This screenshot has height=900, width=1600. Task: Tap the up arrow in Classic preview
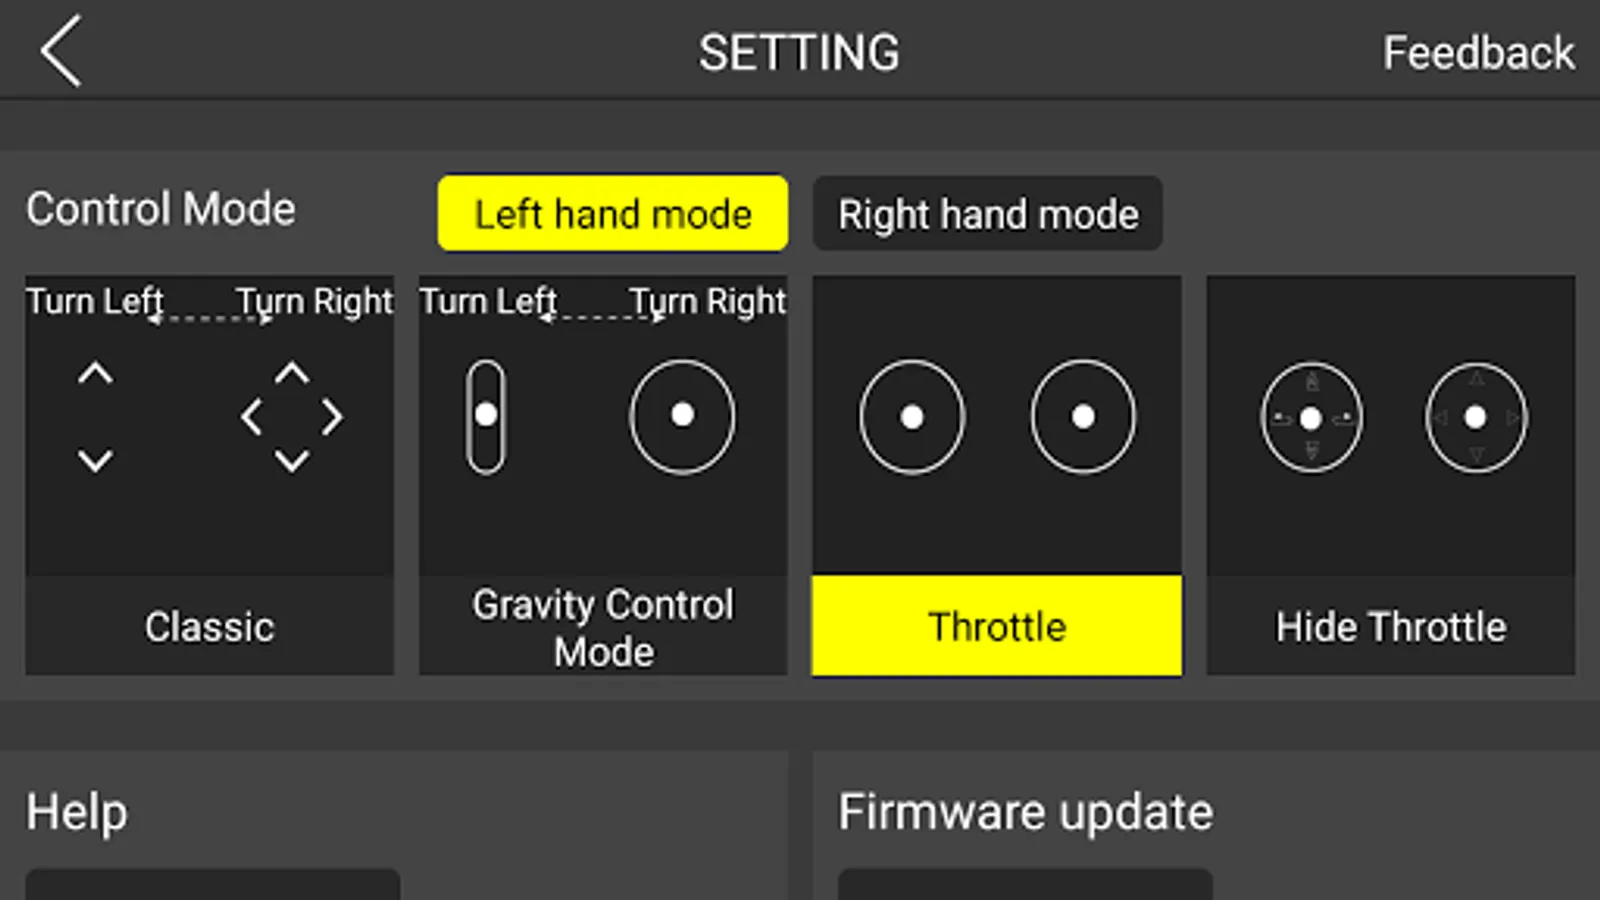point(96,374)
